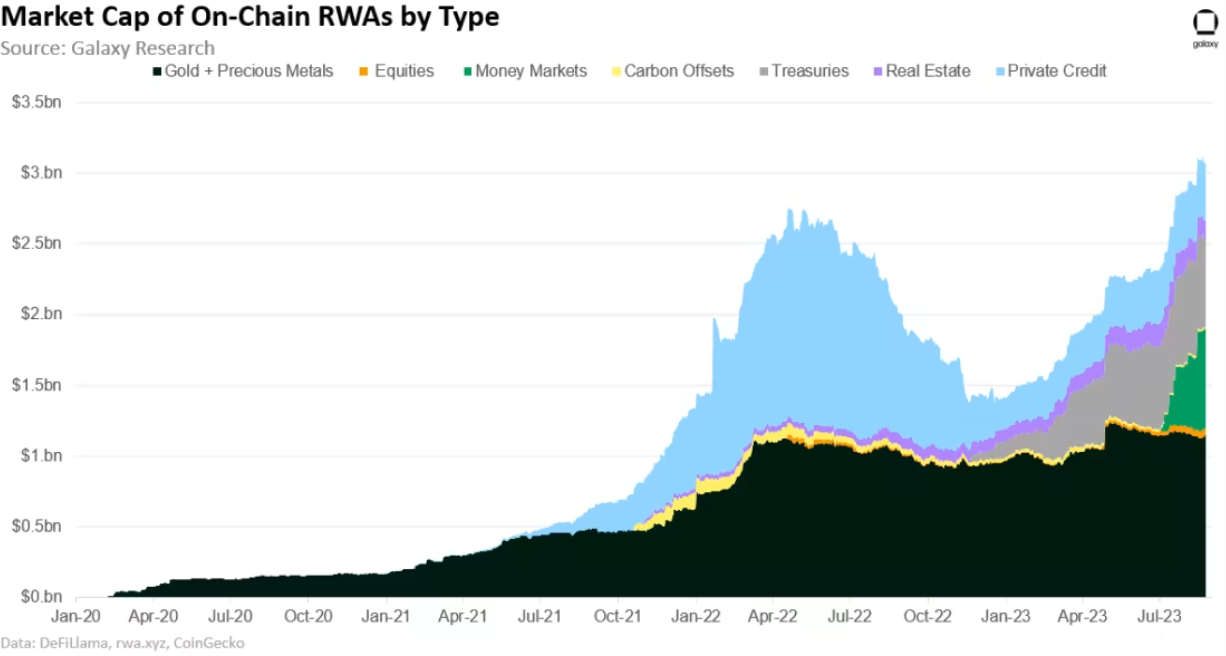Click the Oct-21 x-axis label
This screenshot has height=656, width=1226.
pos(618,616)
